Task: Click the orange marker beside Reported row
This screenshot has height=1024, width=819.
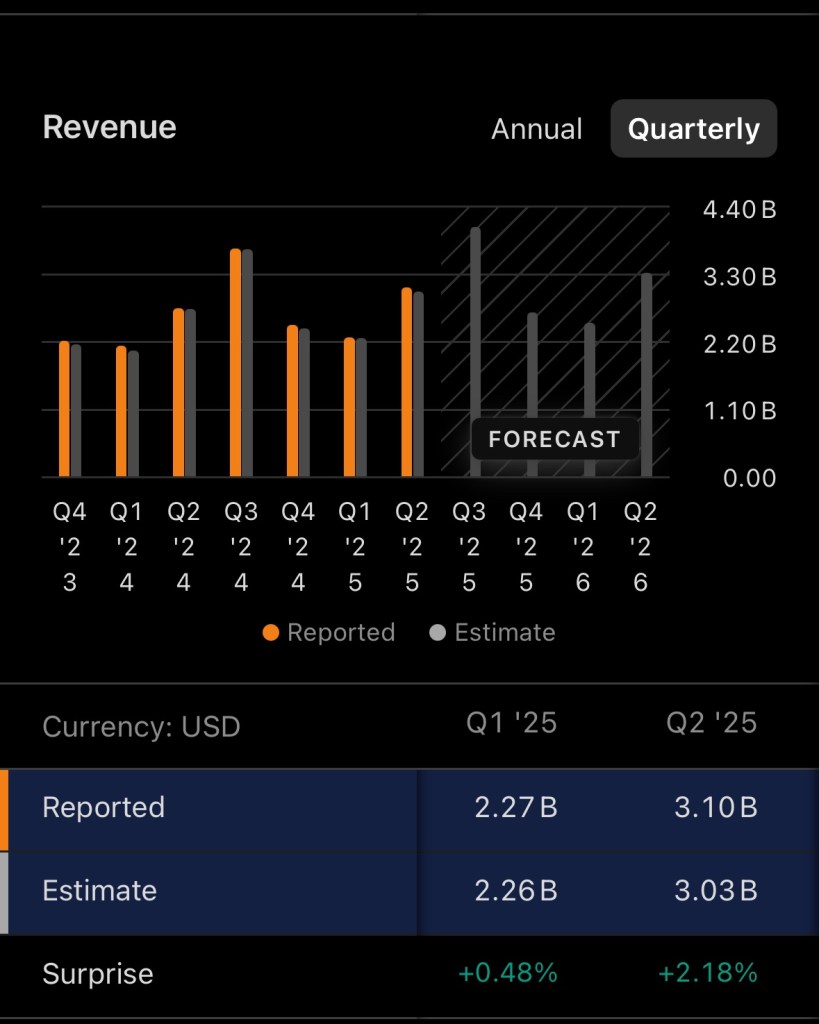Action: (4, 809)
